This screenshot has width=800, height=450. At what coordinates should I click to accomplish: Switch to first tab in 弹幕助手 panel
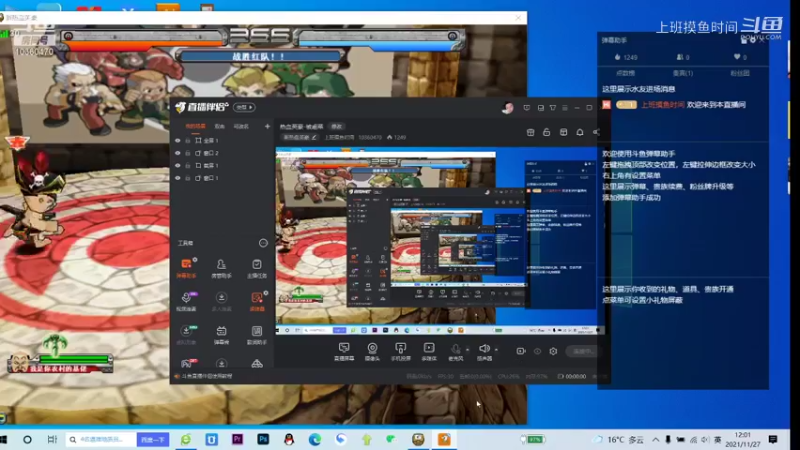626,73
